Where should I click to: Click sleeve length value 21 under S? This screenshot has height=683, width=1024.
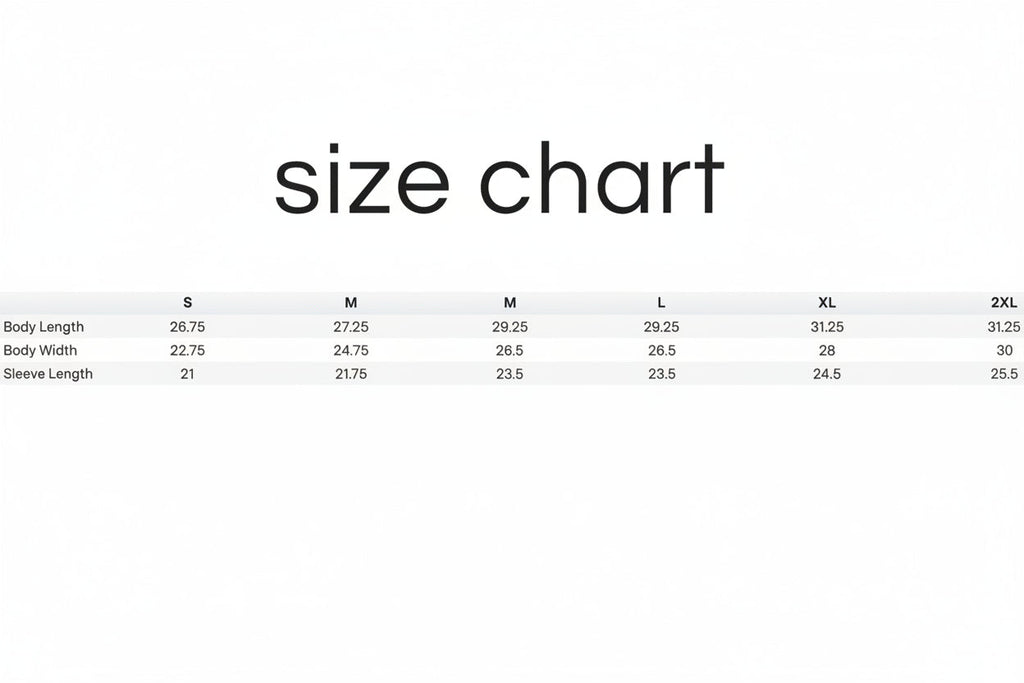coord(188,374)
